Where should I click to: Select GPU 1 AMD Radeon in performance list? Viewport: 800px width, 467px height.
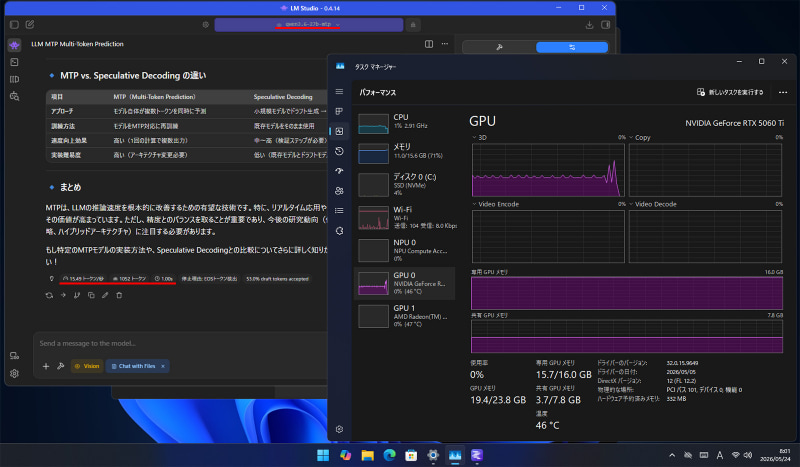[x=405, y=316]
